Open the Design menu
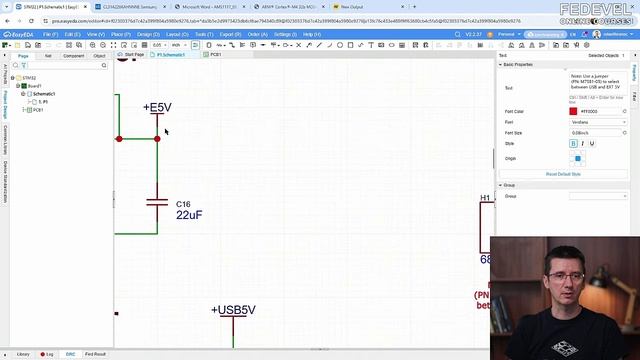This screenshot has height=360, width=640. pos(148,34)
